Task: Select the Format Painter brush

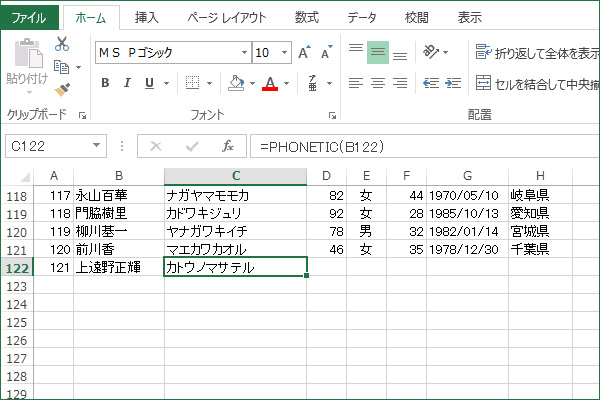Action: coord(62,90)
